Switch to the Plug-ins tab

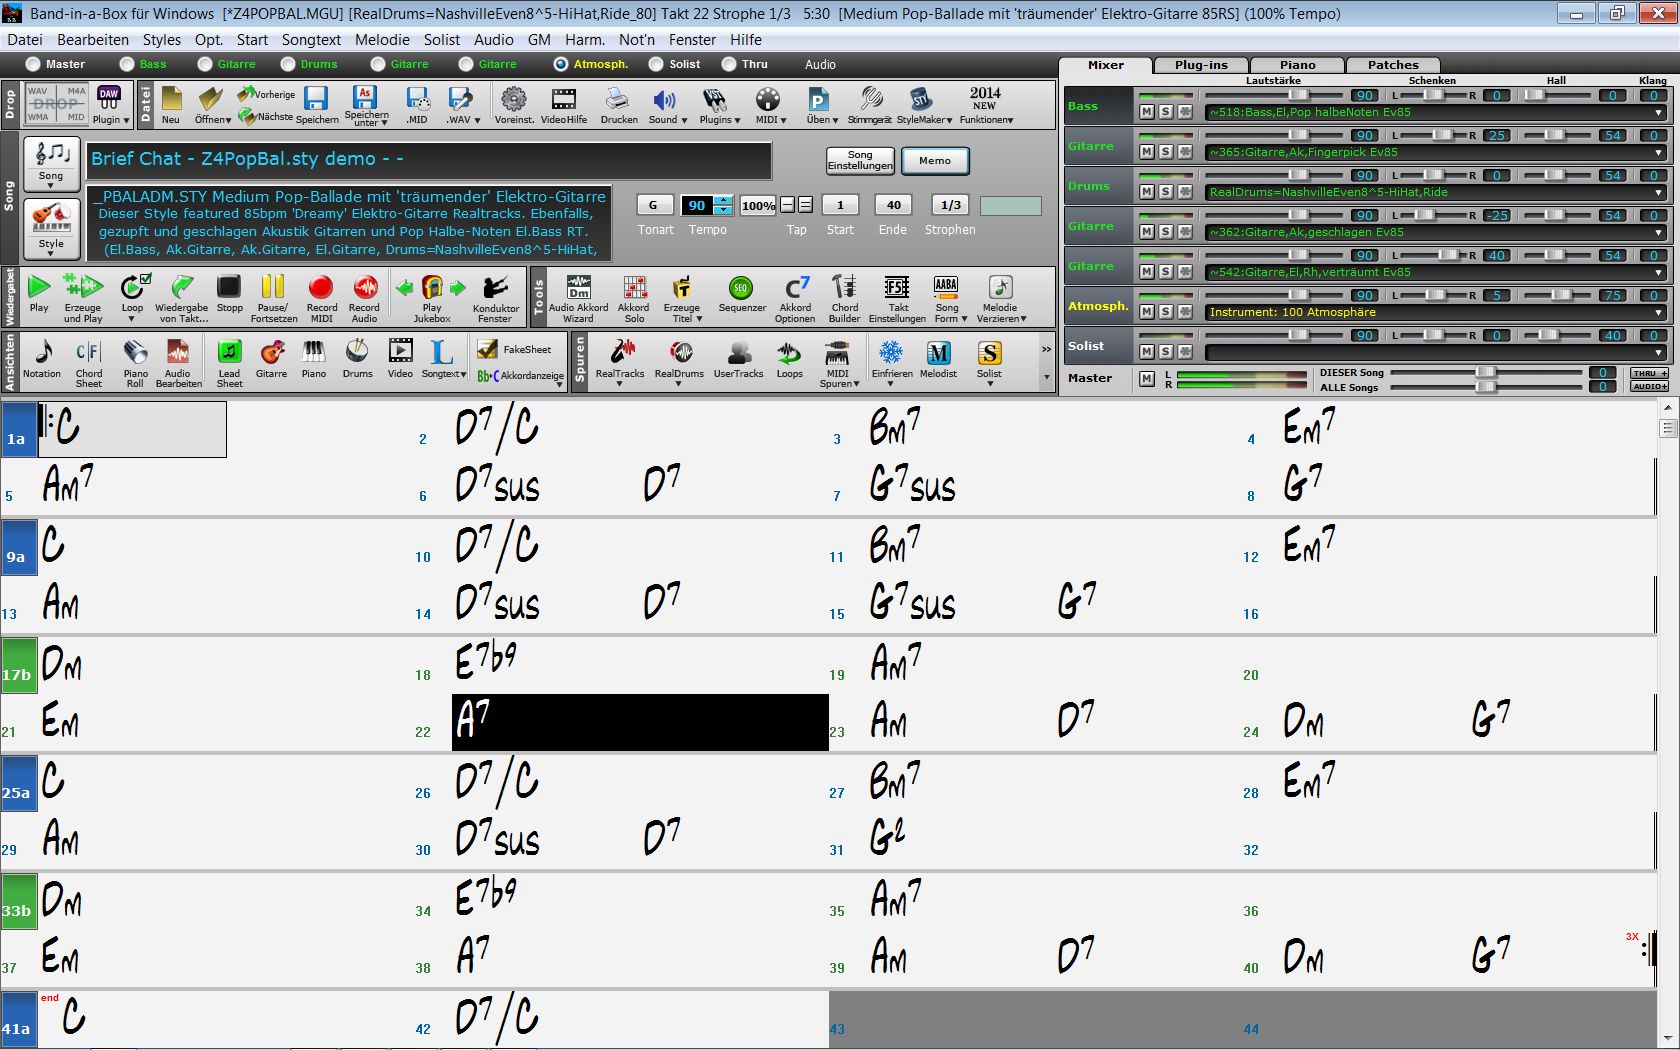[1200, 65]
